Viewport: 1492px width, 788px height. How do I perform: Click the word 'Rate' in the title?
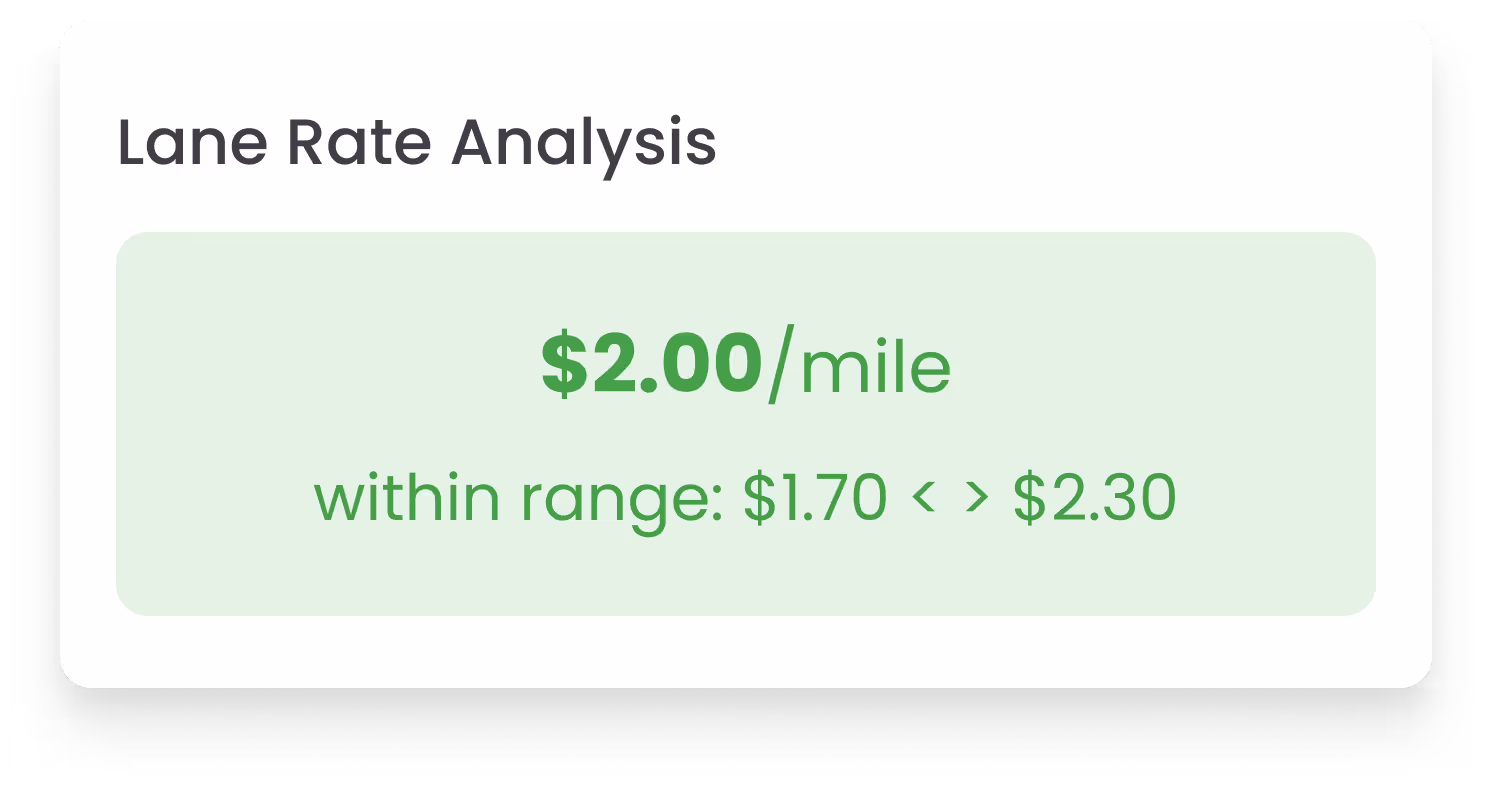click(x=359, y=143)
